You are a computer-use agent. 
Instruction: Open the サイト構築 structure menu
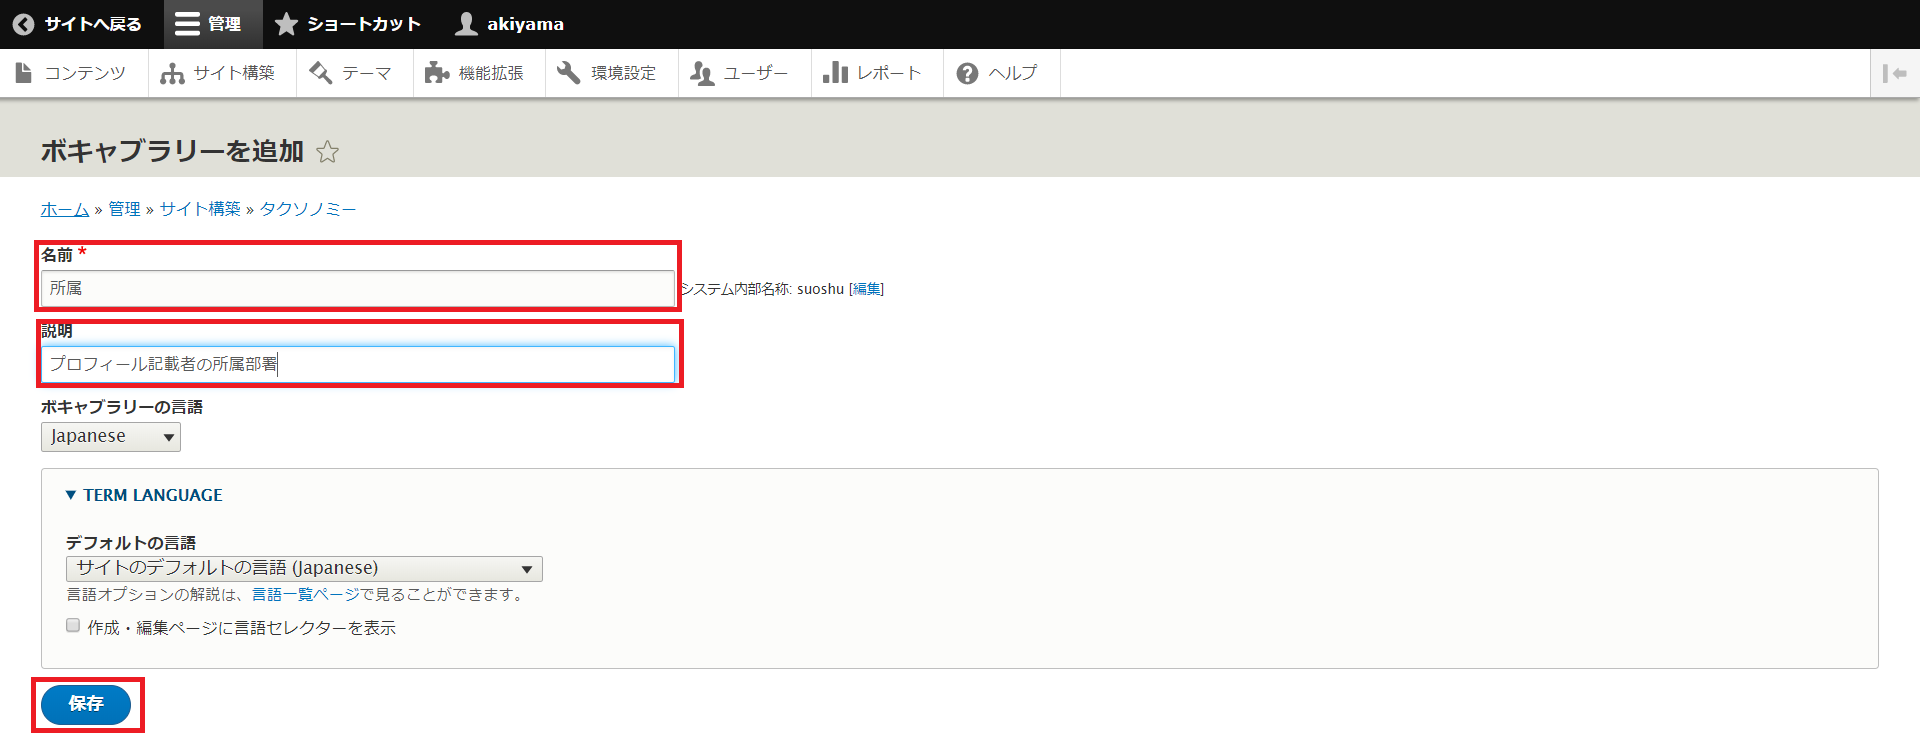[220, 73]
